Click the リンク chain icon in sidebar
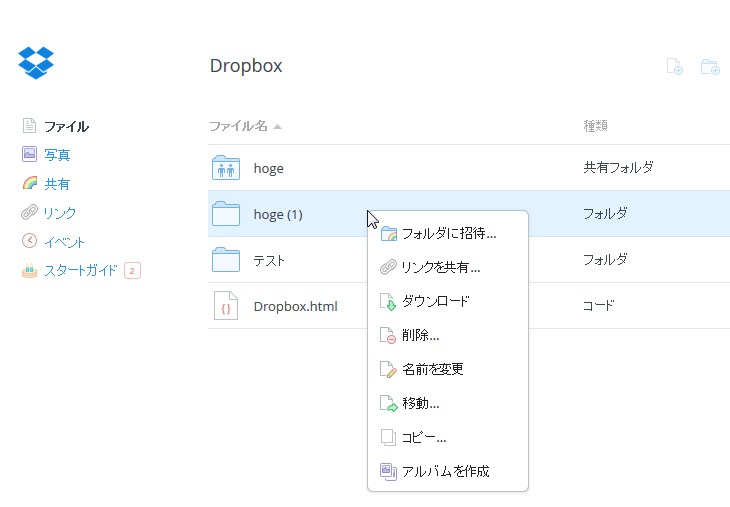 (29, 212)
